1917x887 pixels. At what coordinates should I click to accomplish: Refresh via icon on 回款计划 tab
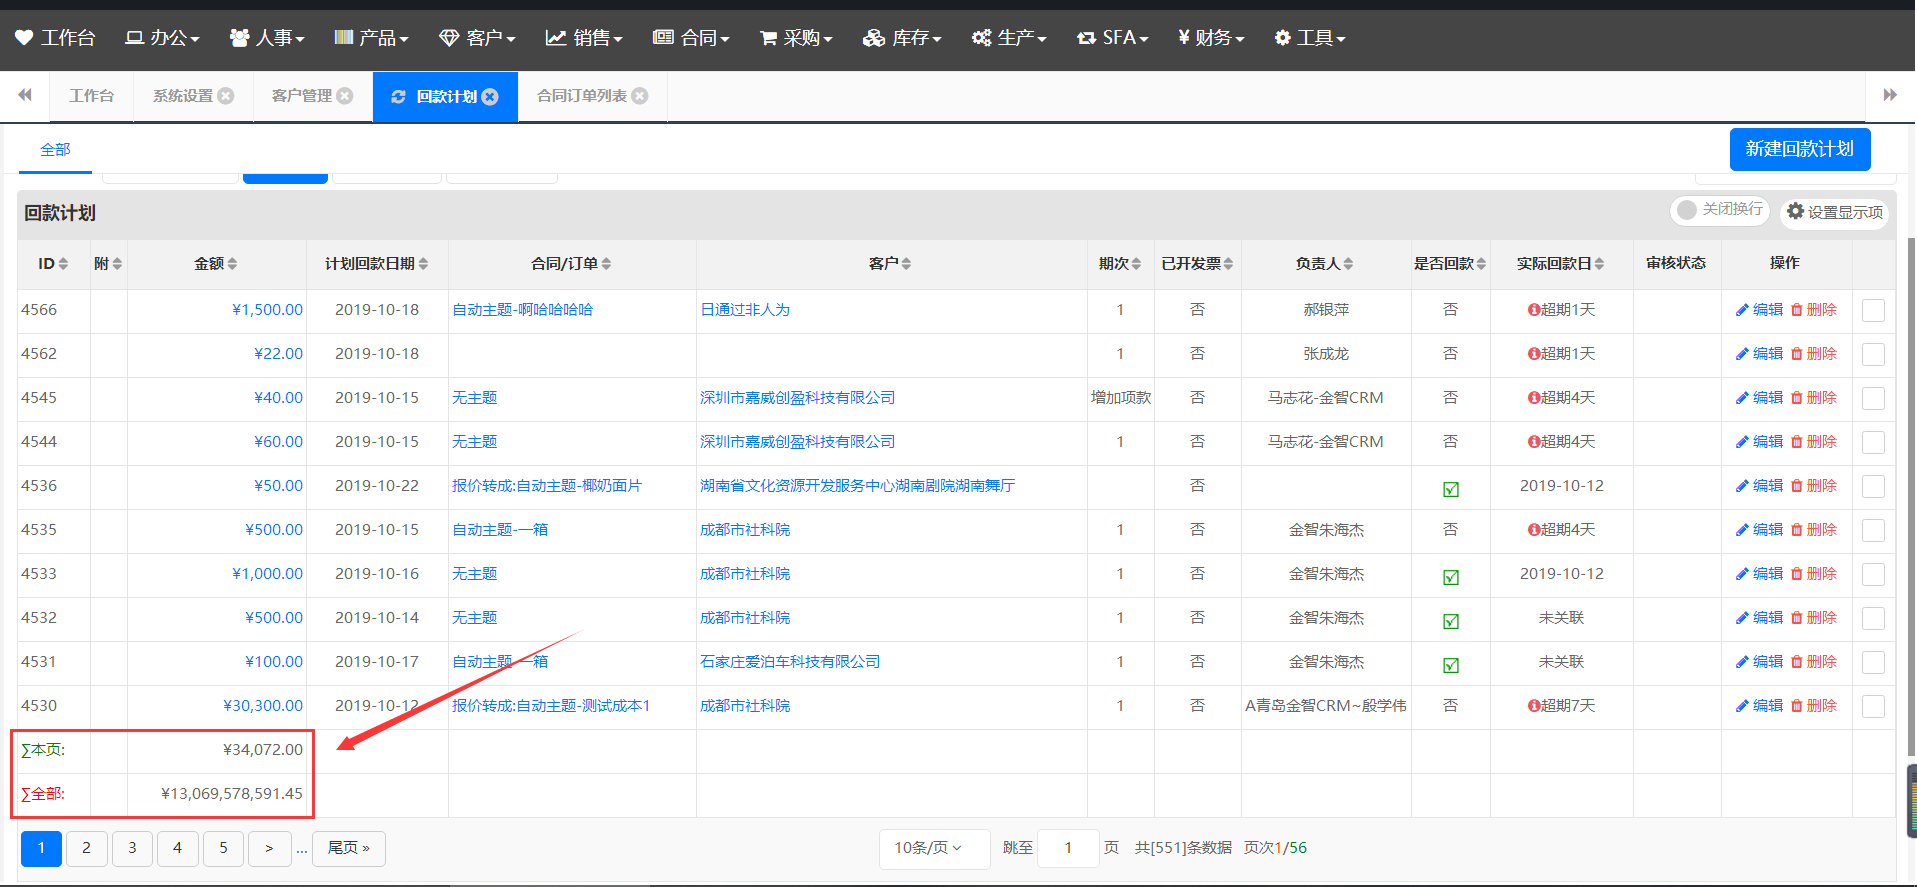click(398, 97)
